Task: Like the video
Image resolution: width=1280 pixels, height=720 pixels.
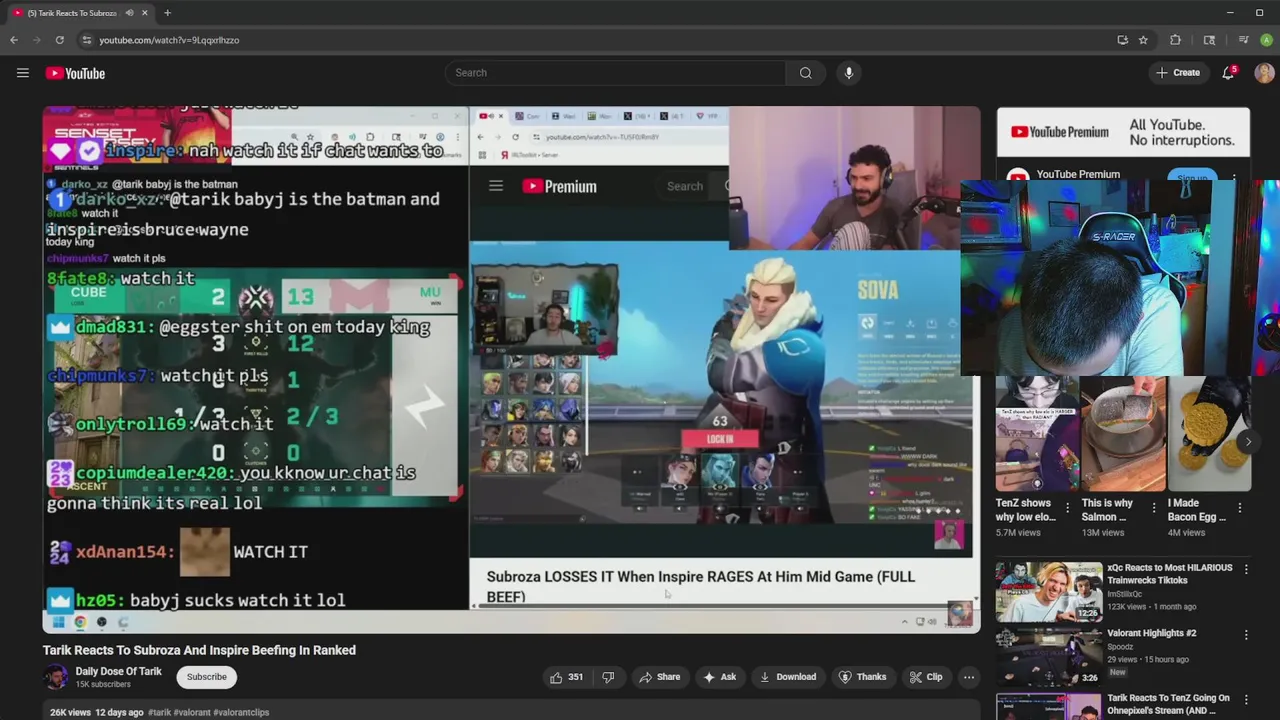Action: (567, 677)
